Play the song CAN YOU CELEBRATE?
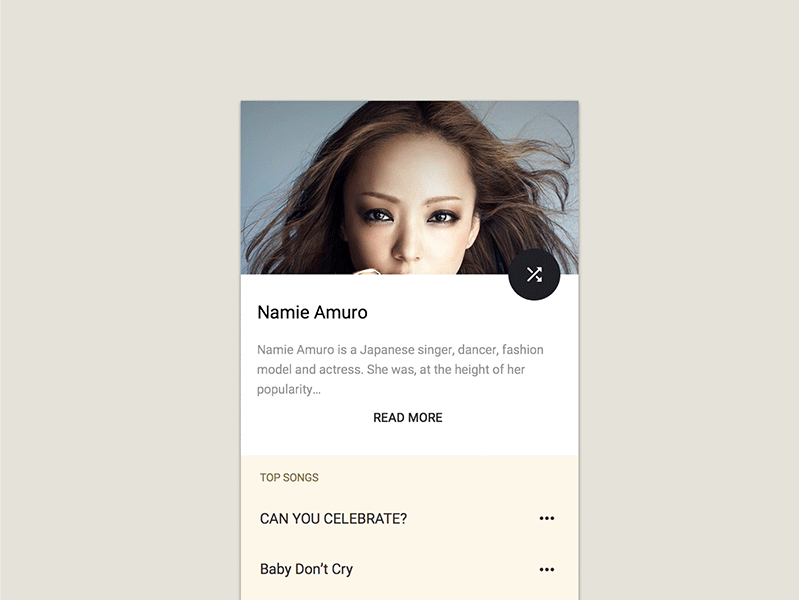Viewport: 800px width, 600px height. click(333, 519)
